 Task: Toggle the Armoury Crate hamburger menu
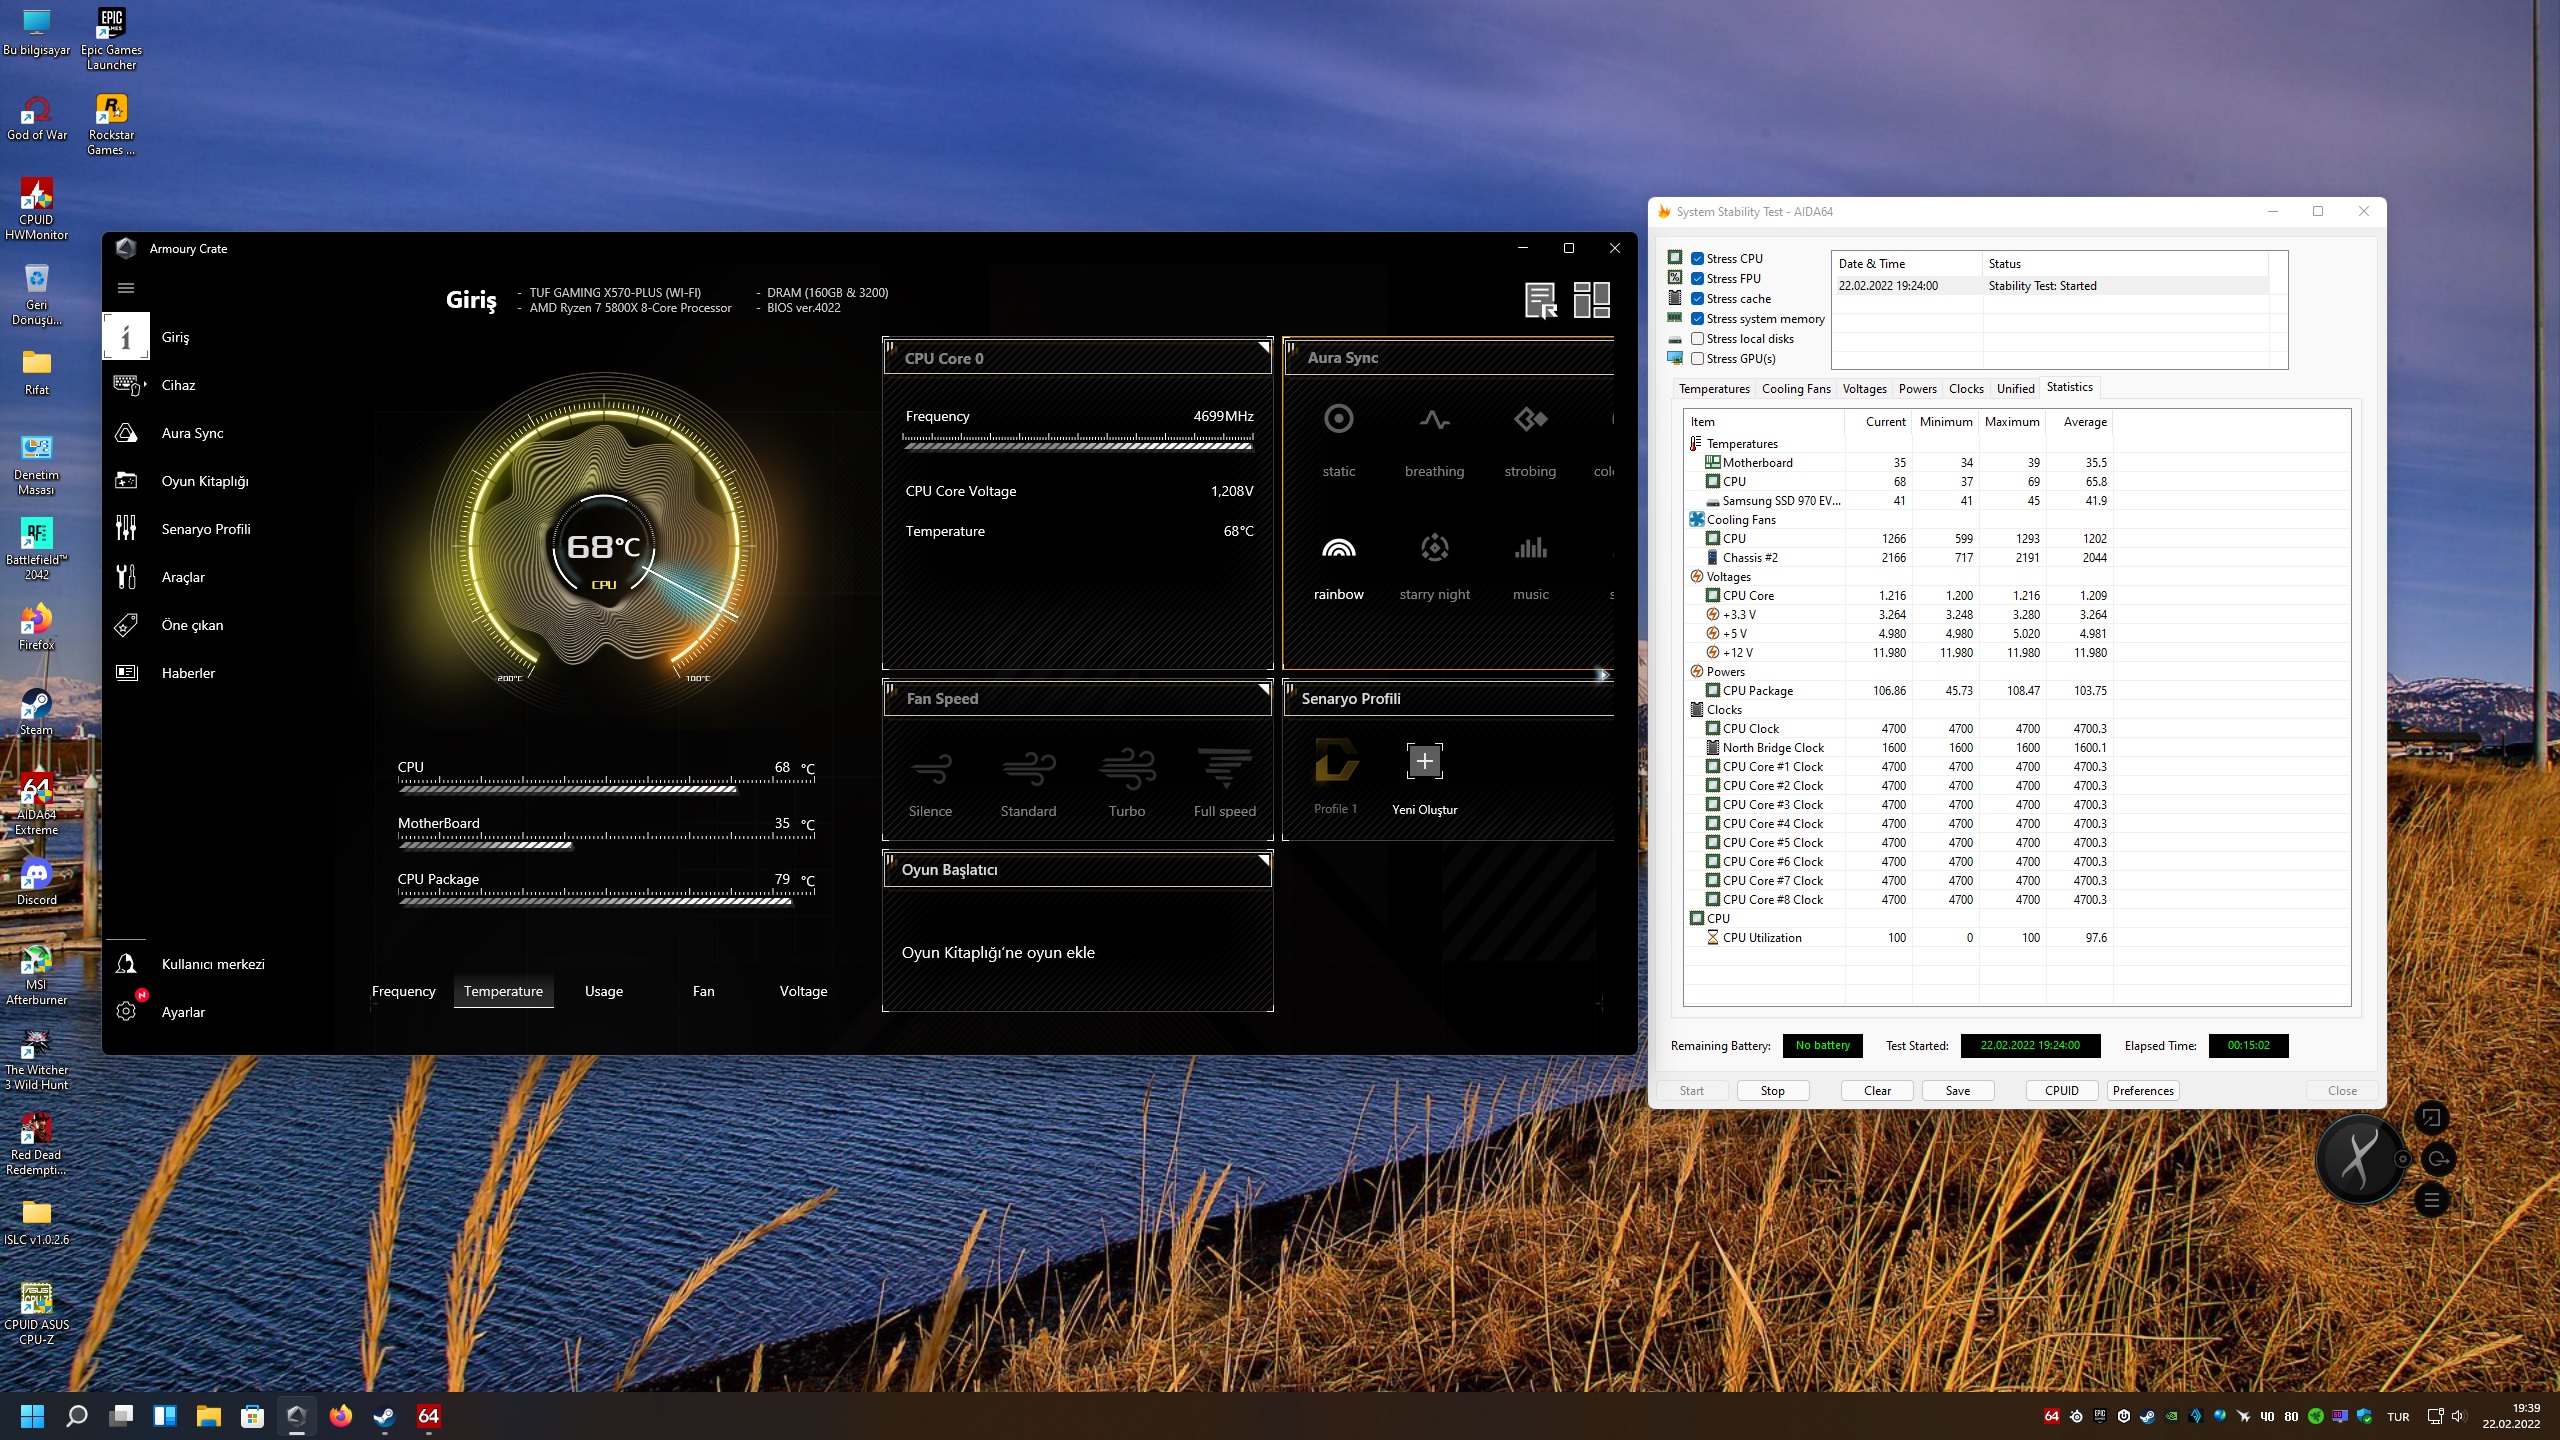(126, 288)
